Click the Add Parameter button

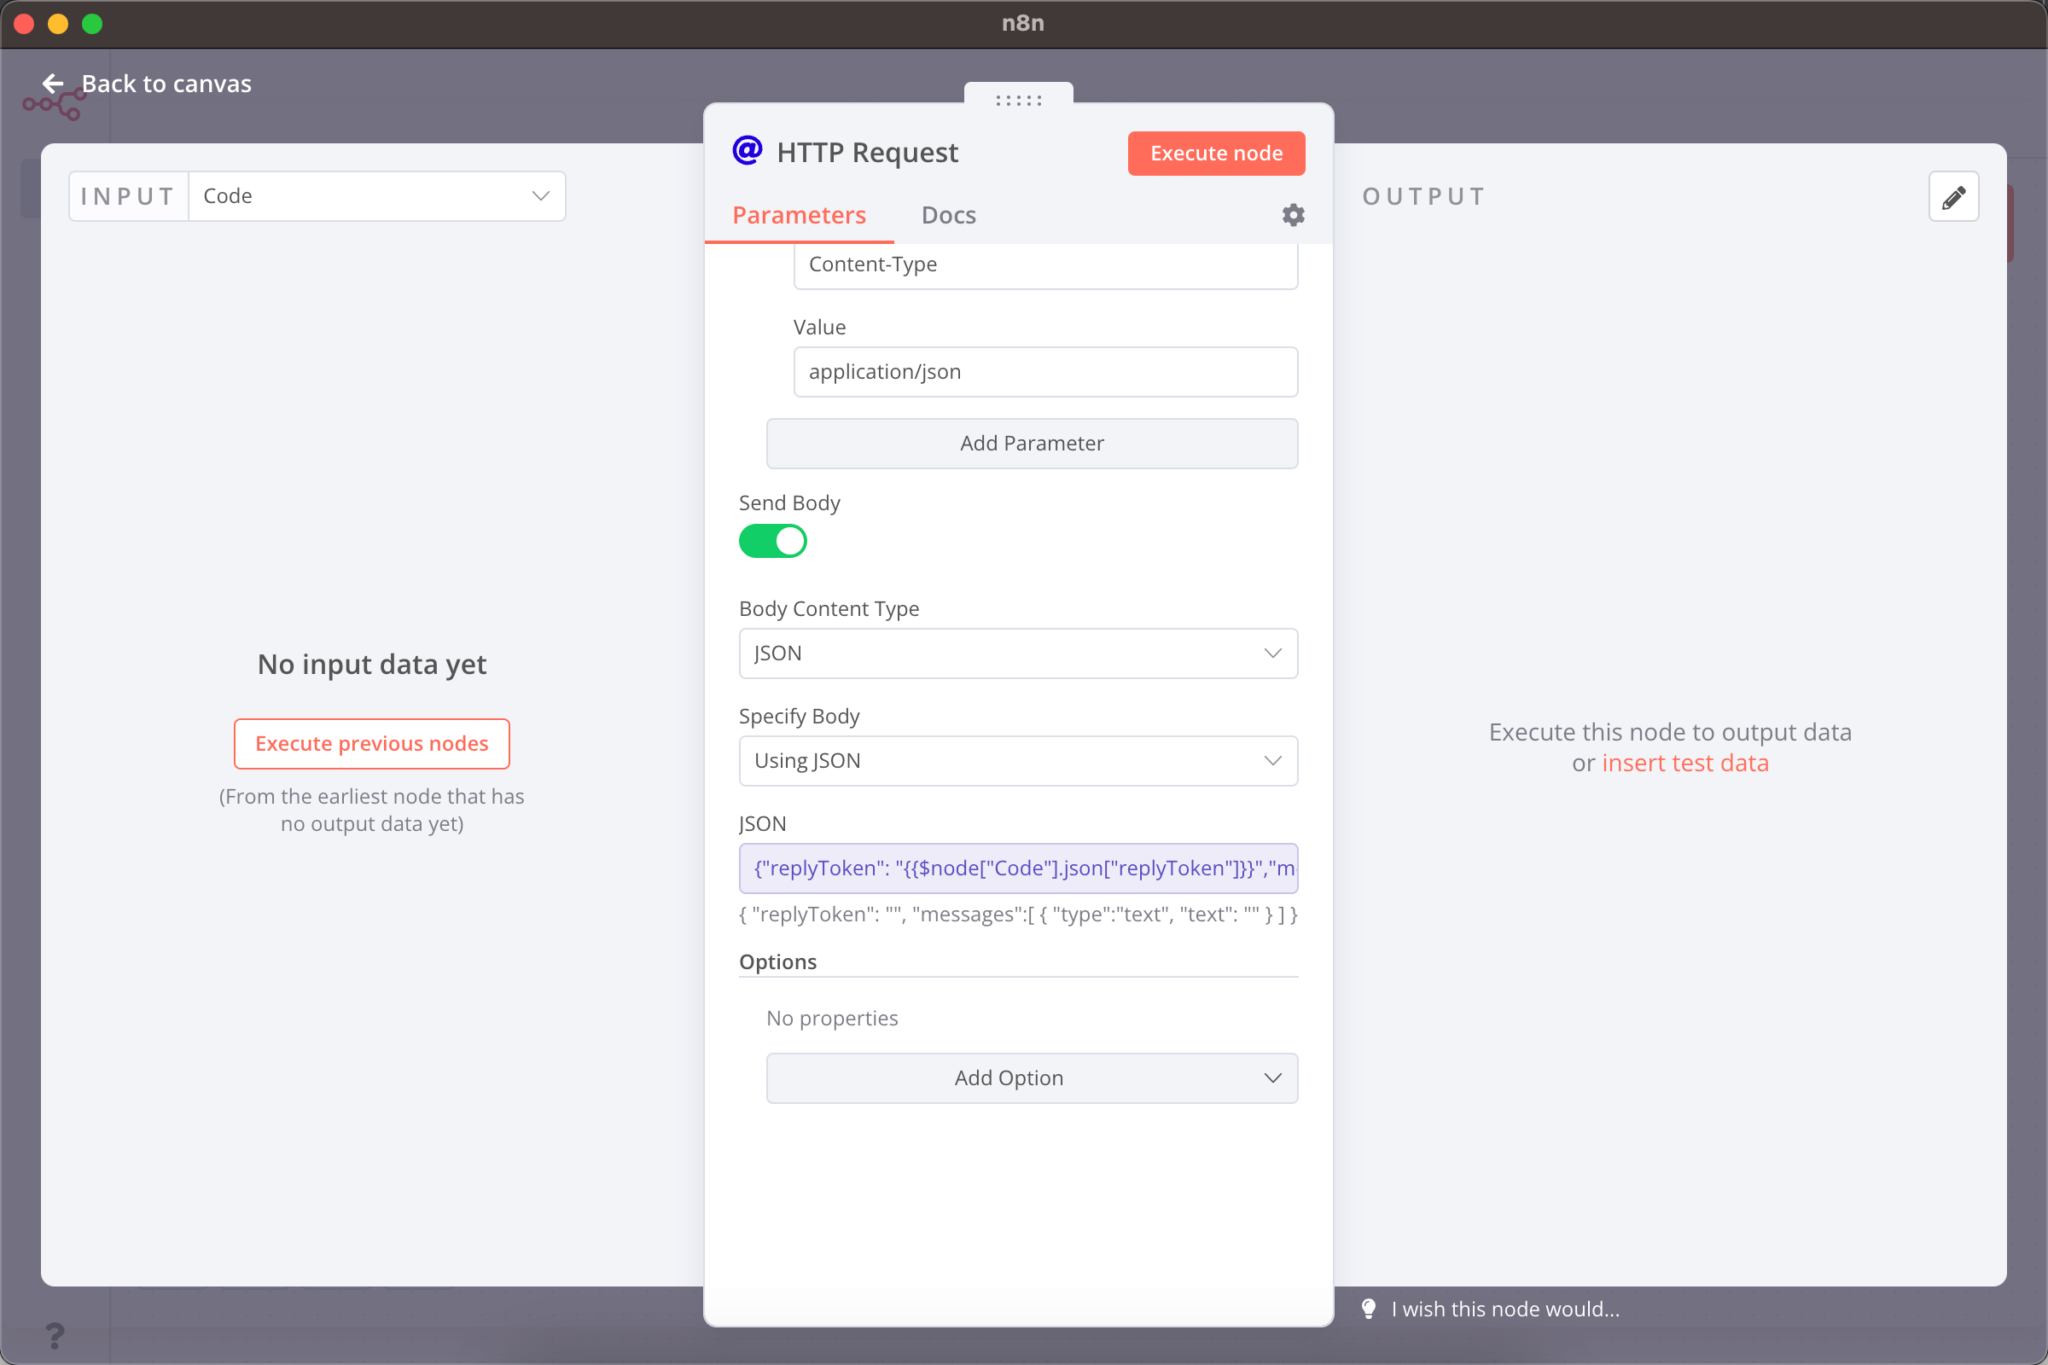click(x=1031, y=443)
